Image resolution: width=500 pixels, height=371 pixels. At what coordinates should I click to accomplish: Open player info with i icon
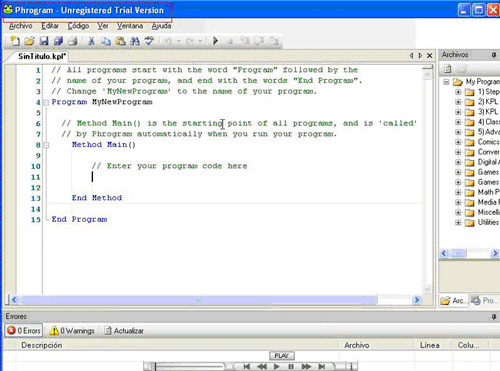pos(351,367)
